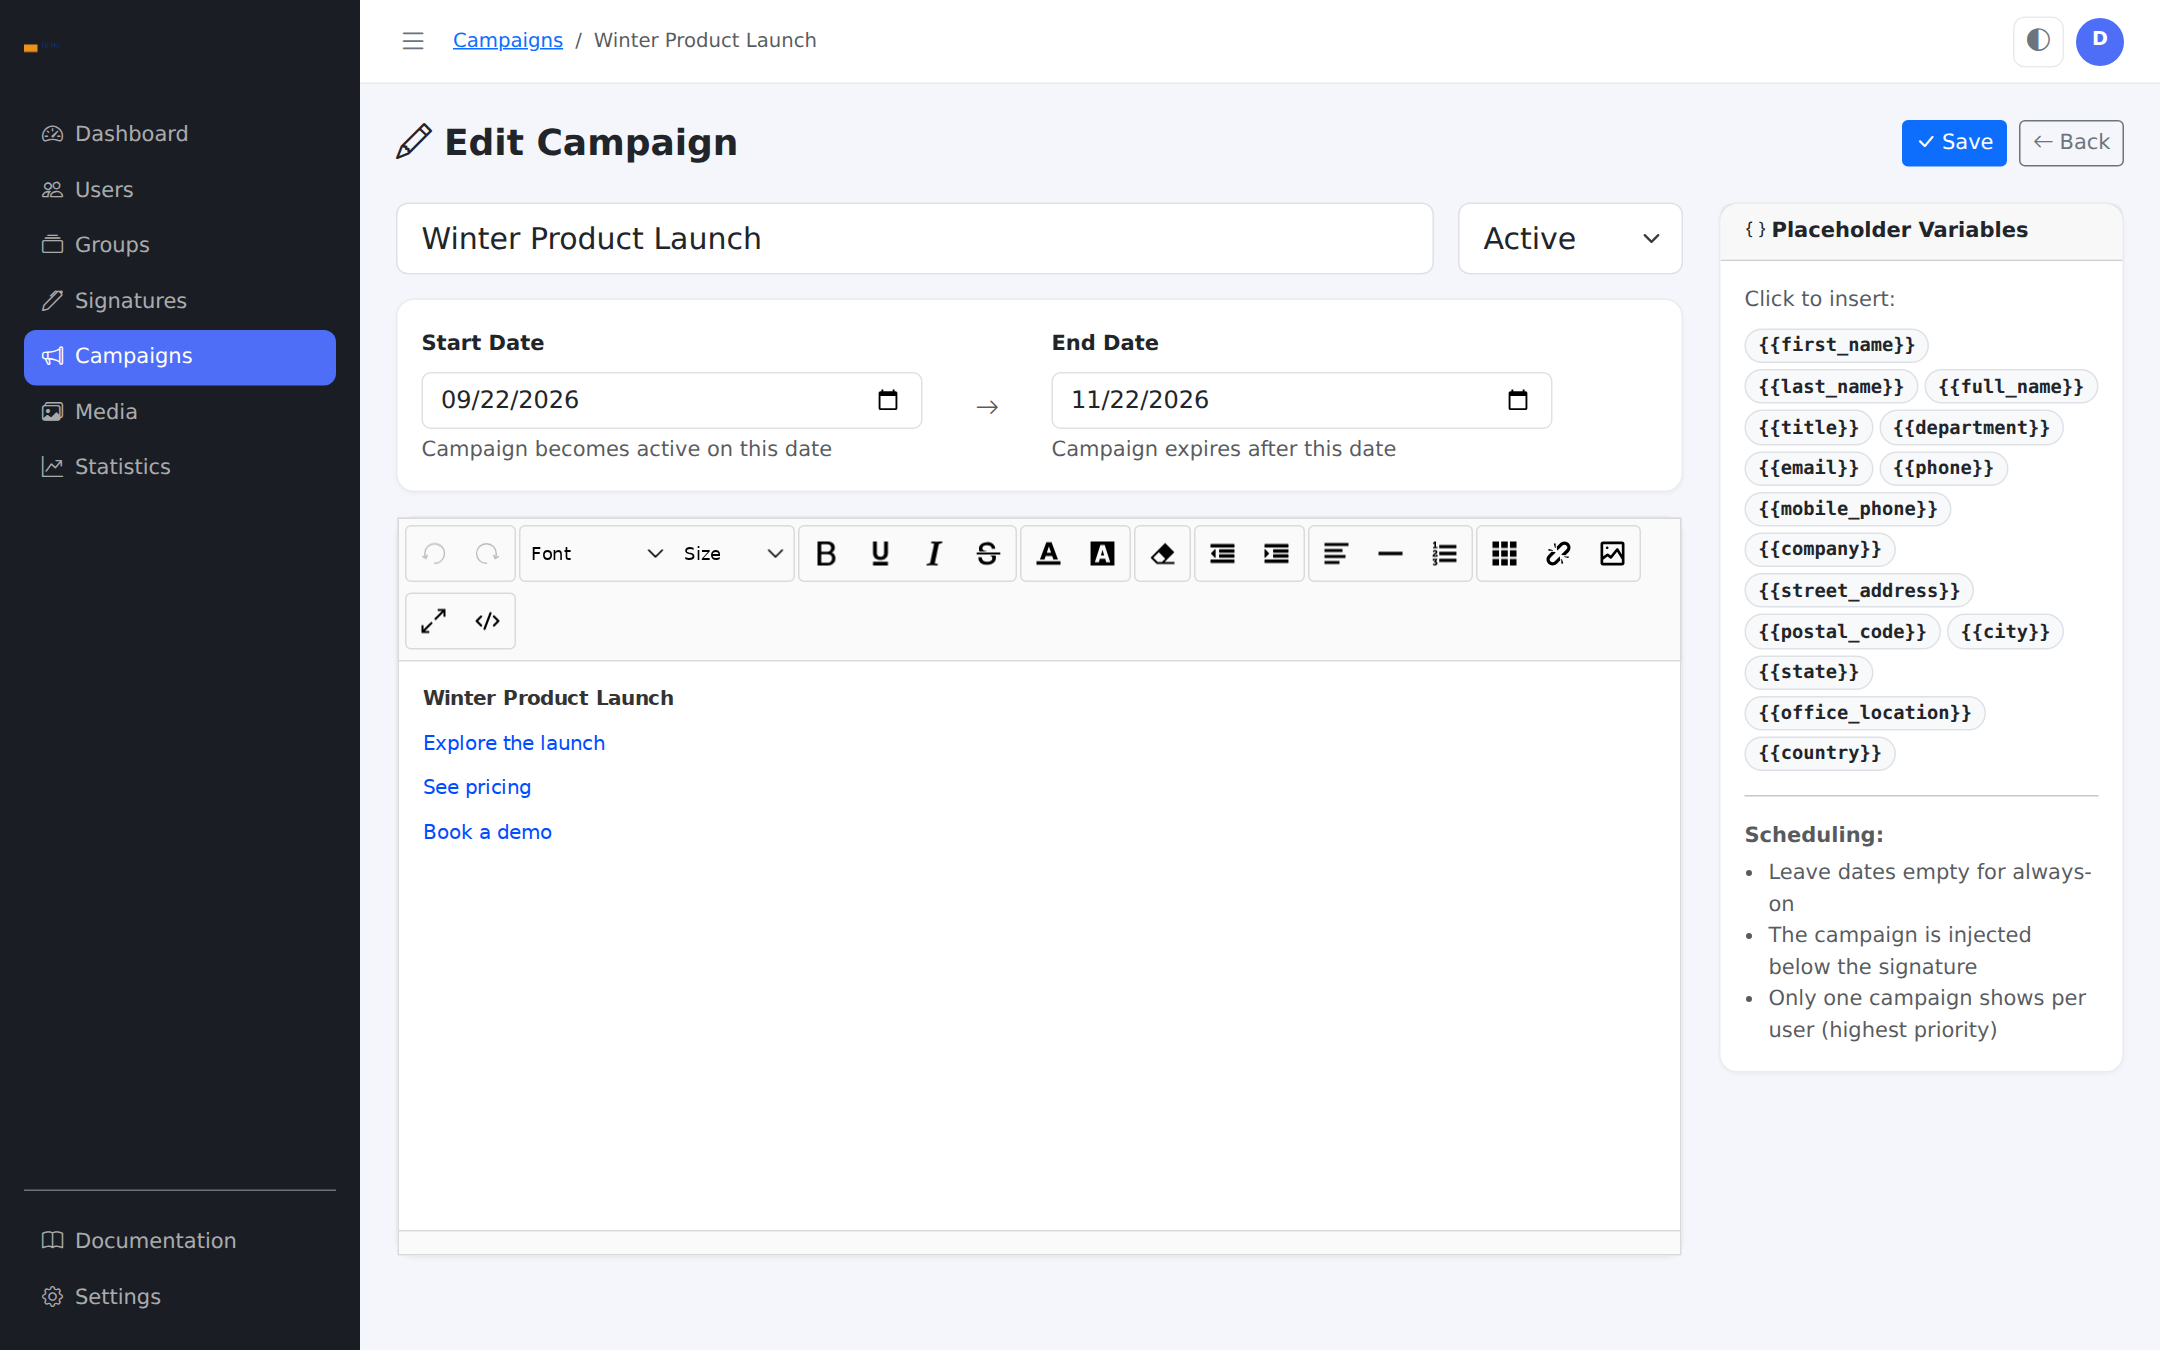The width and height of the screenshot is (2160, 1350).
Task: Click the Explore the launch link
Action: (514, 743)
